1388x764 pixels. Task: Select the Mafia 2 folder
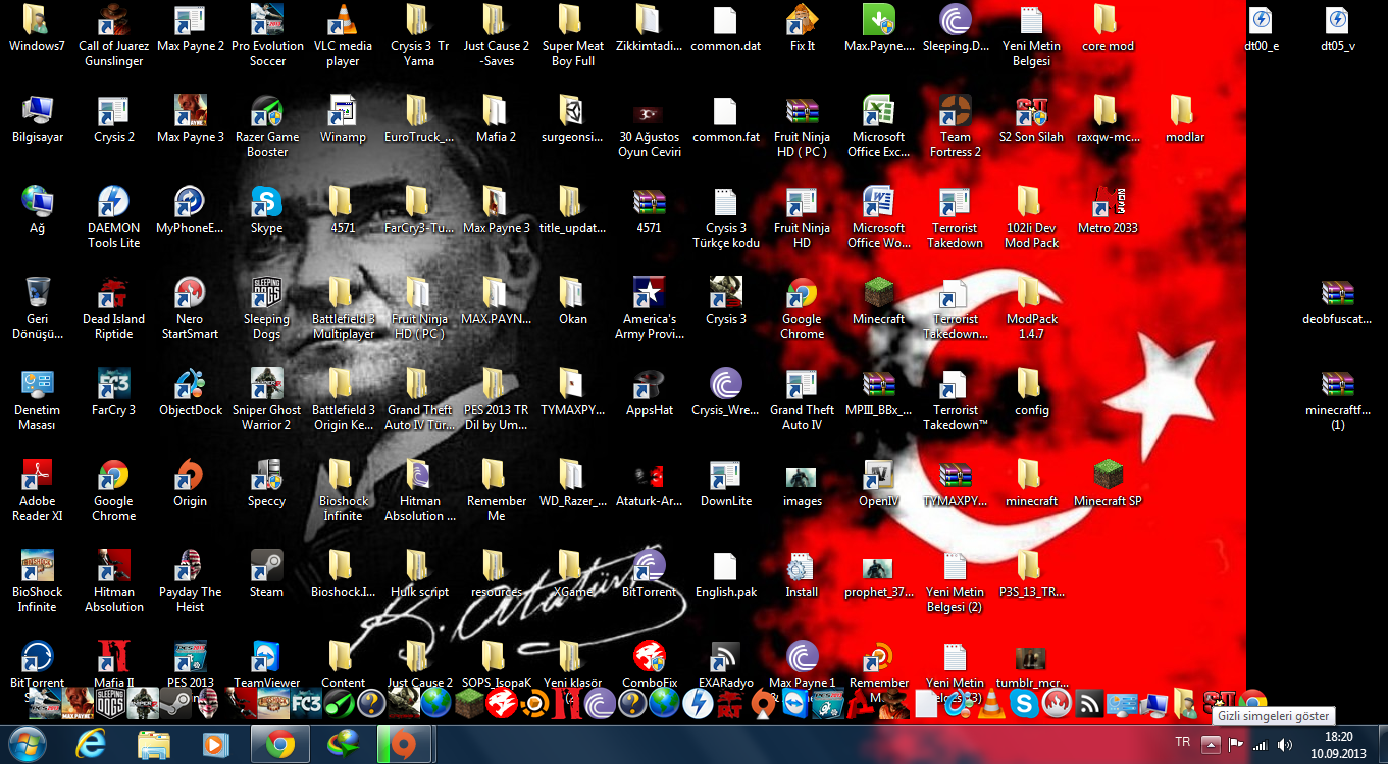click(495, 120)
